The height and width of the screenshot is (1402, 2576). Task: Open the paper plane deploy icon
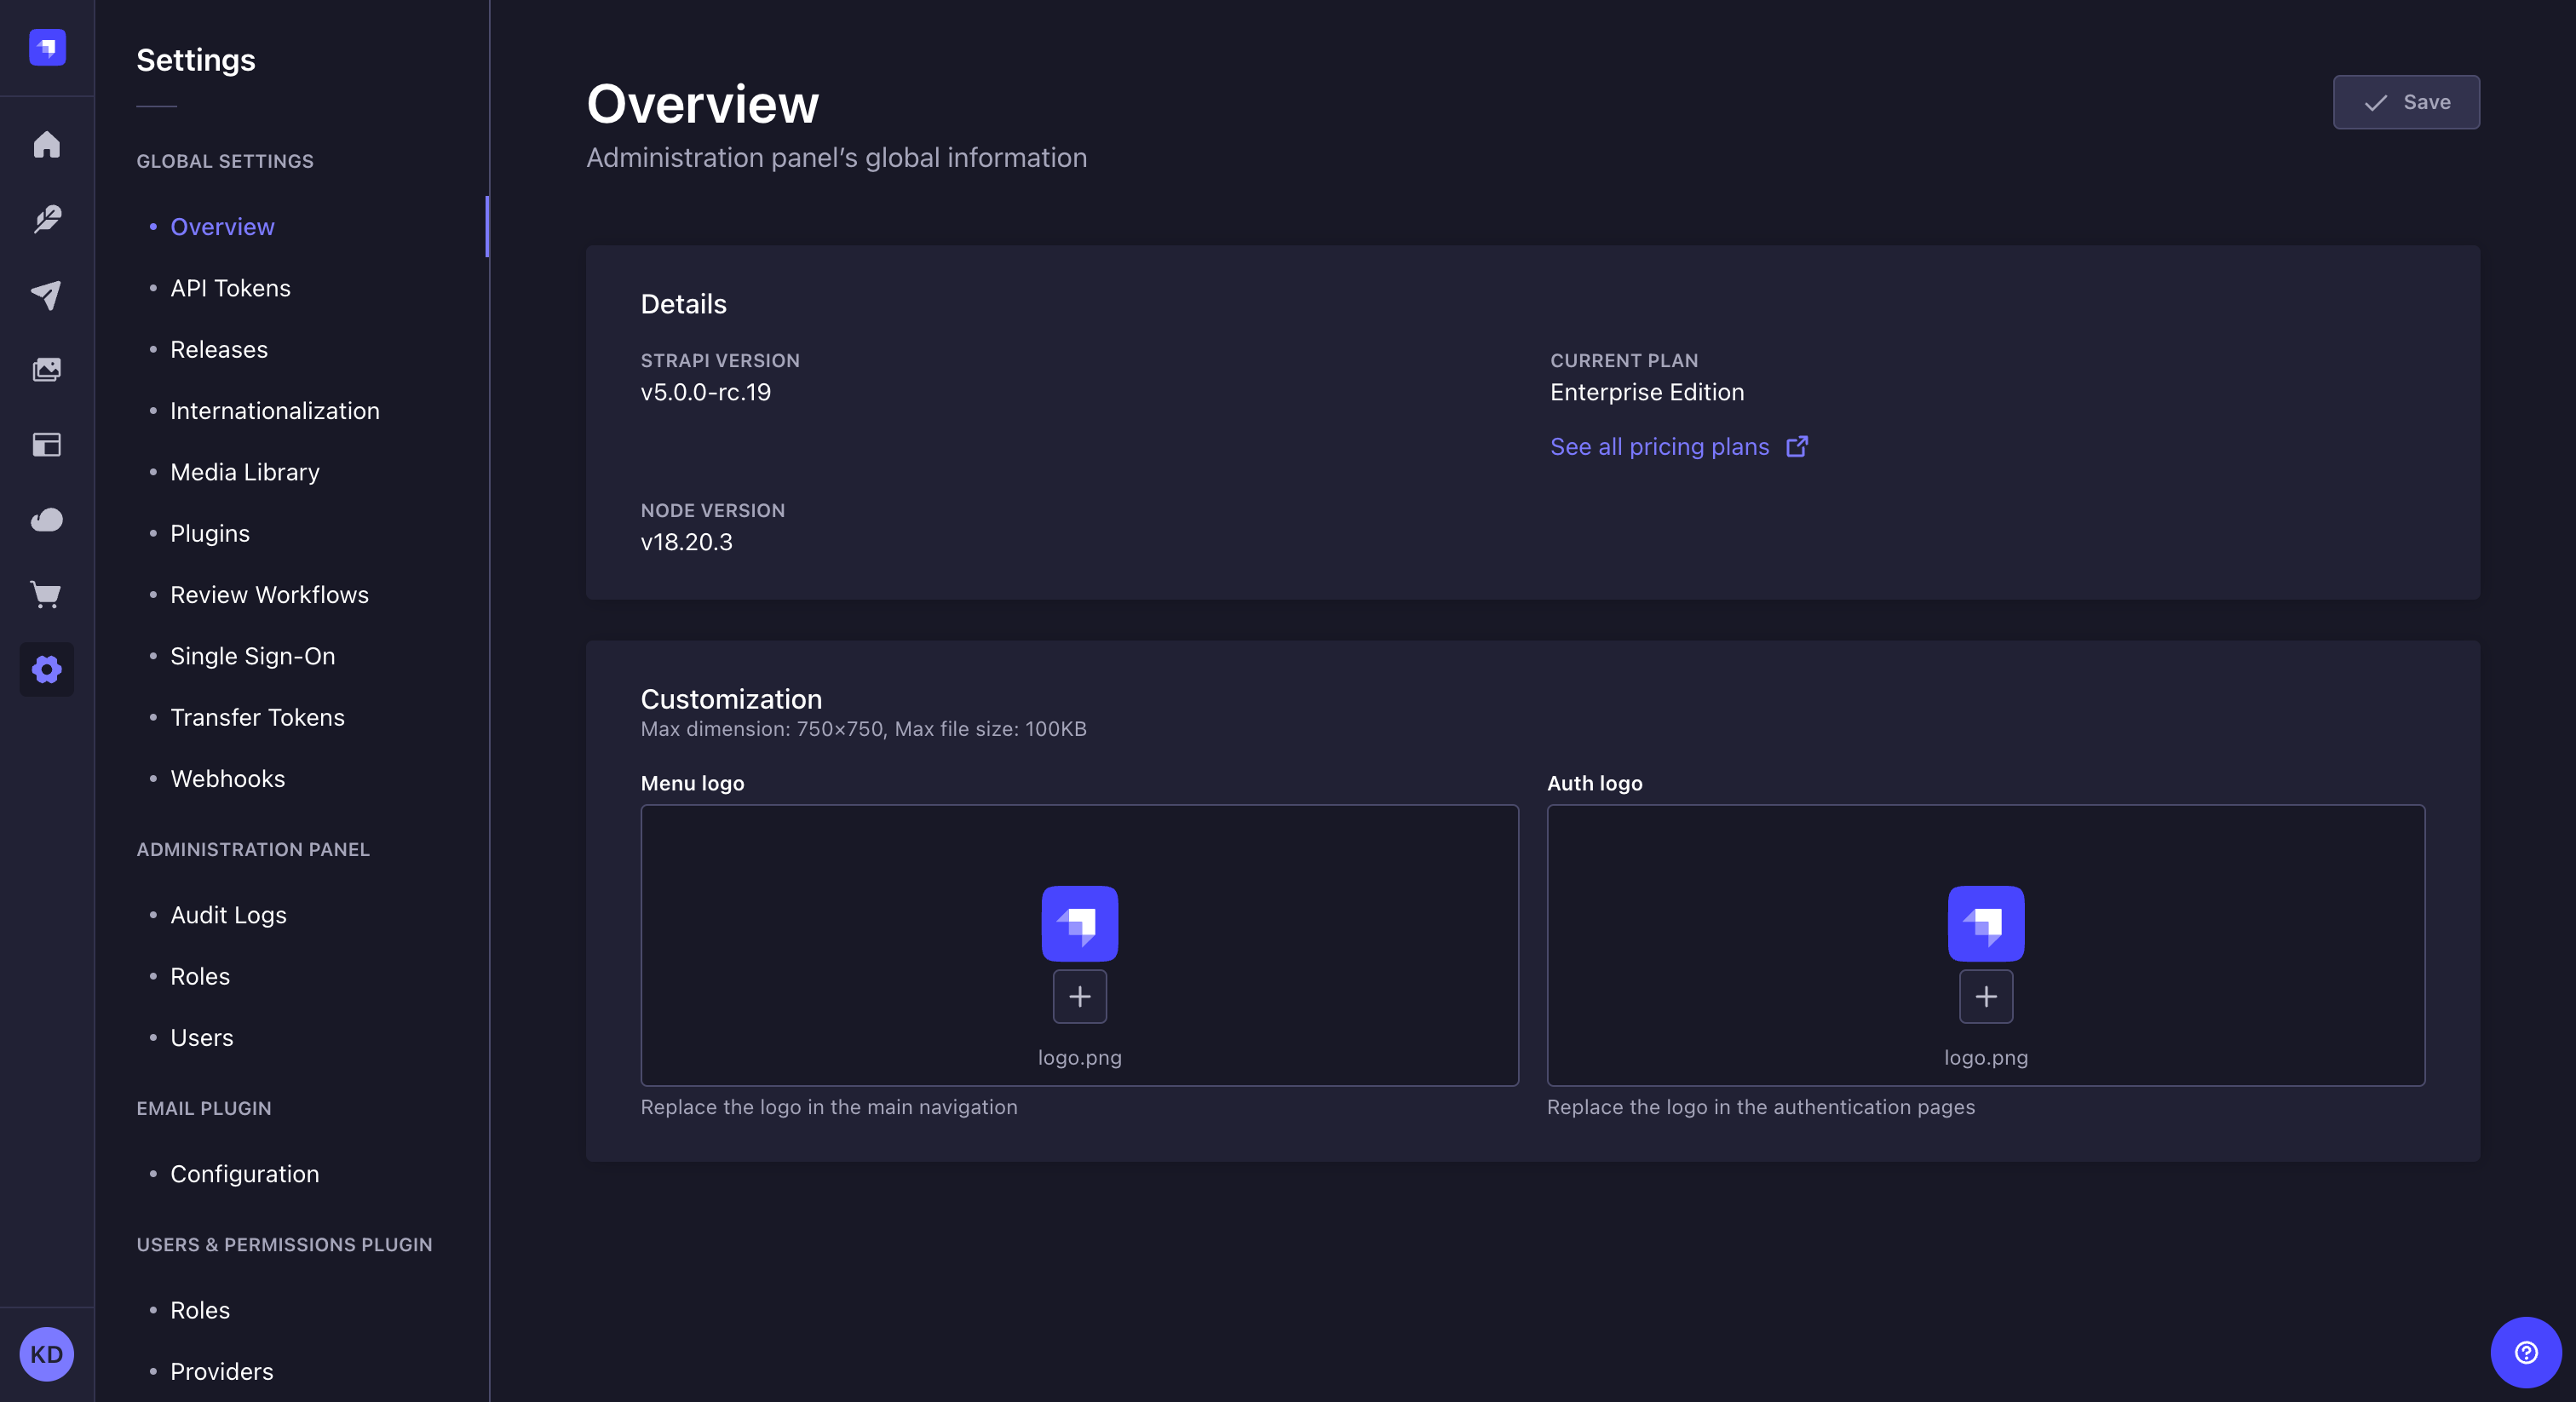pos(46,294)
